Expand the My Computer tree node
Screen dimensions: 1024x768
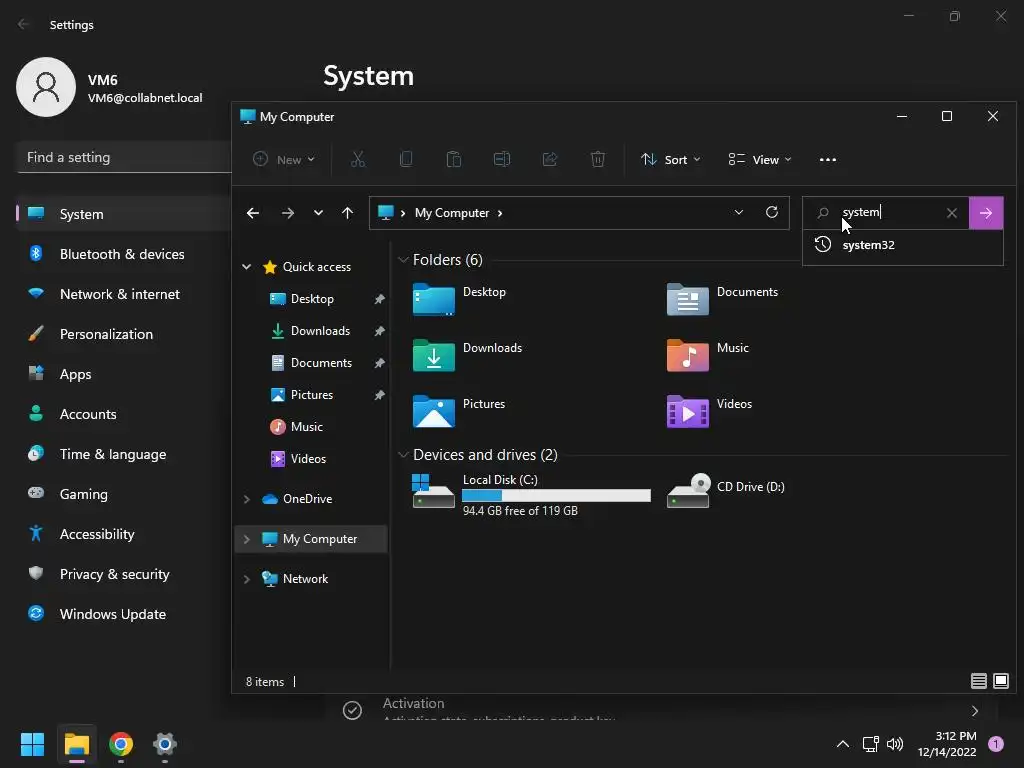pos(247,539)
